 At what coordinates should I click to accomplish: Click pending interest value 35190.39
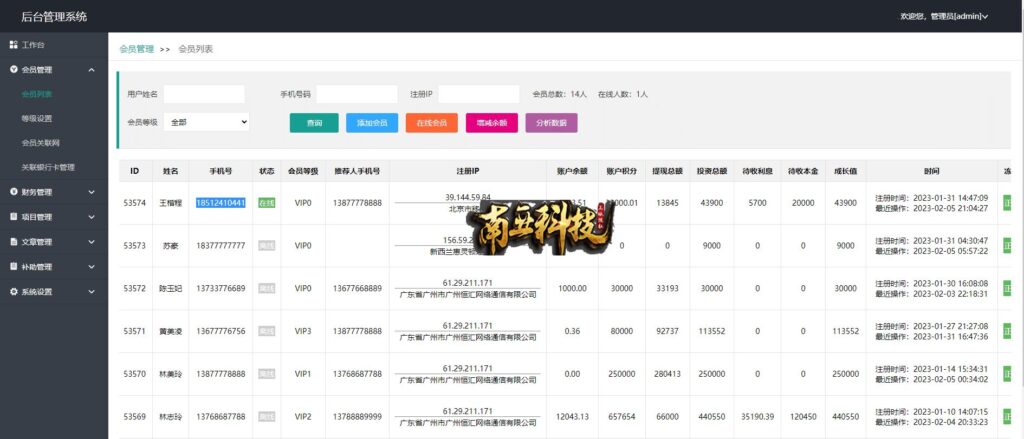(757, 417)
